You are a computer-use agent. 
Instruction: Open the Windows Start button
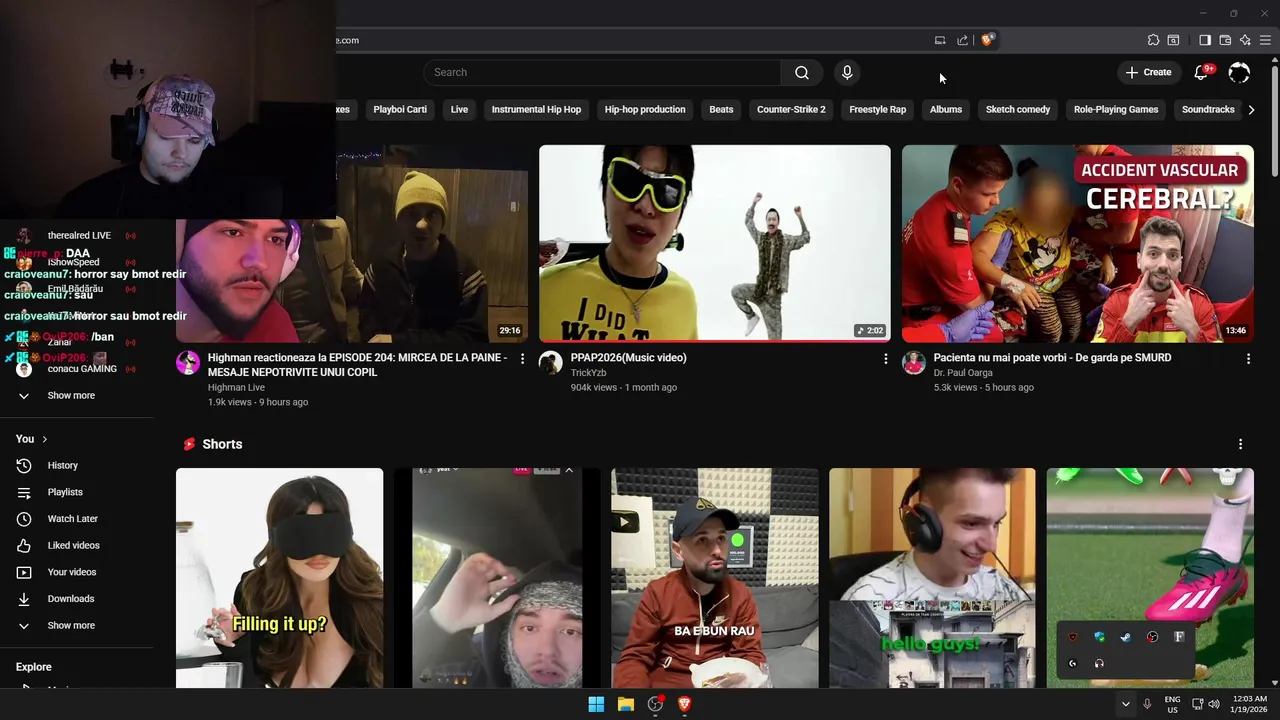coord(596,704)
